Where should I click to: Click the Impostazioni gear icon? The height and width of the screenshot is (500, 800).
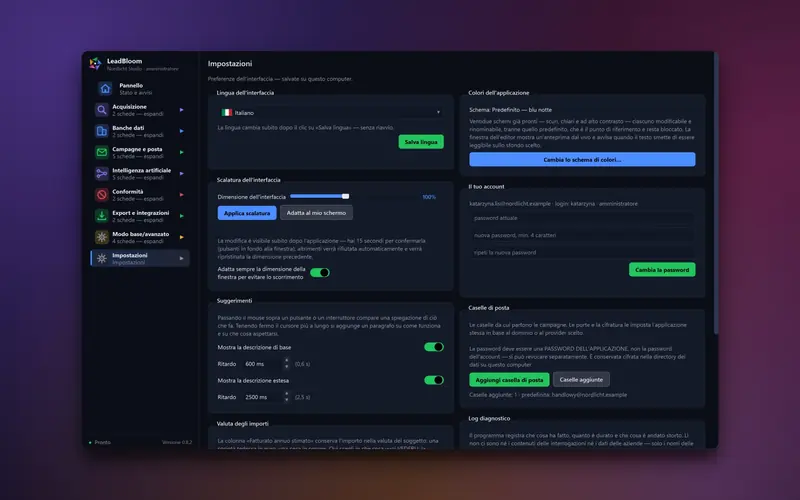(x=102, y=259)
